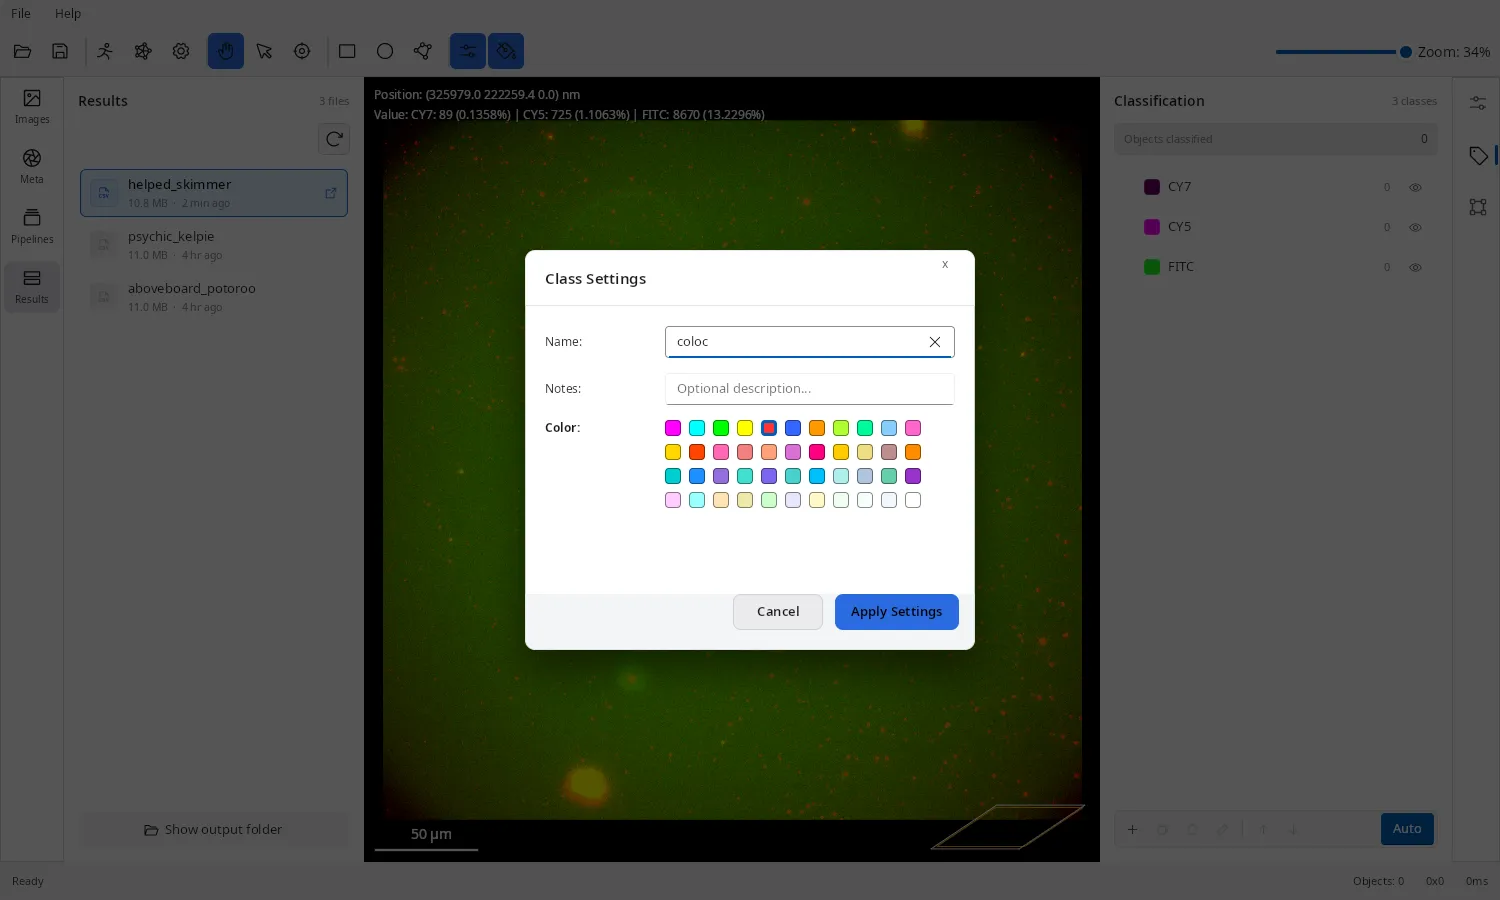Click Apply Settings button
Screen dimensions: 1500x900
(x=896, y=612)
